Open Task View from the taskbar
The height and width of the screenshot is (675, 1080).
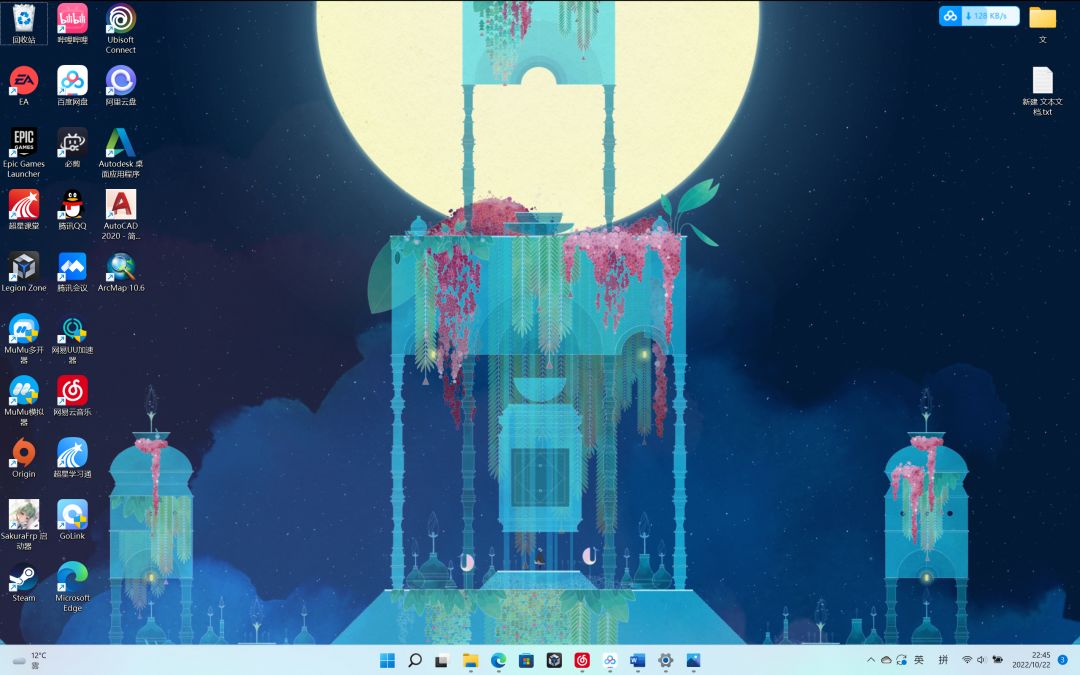pos(442,661)
